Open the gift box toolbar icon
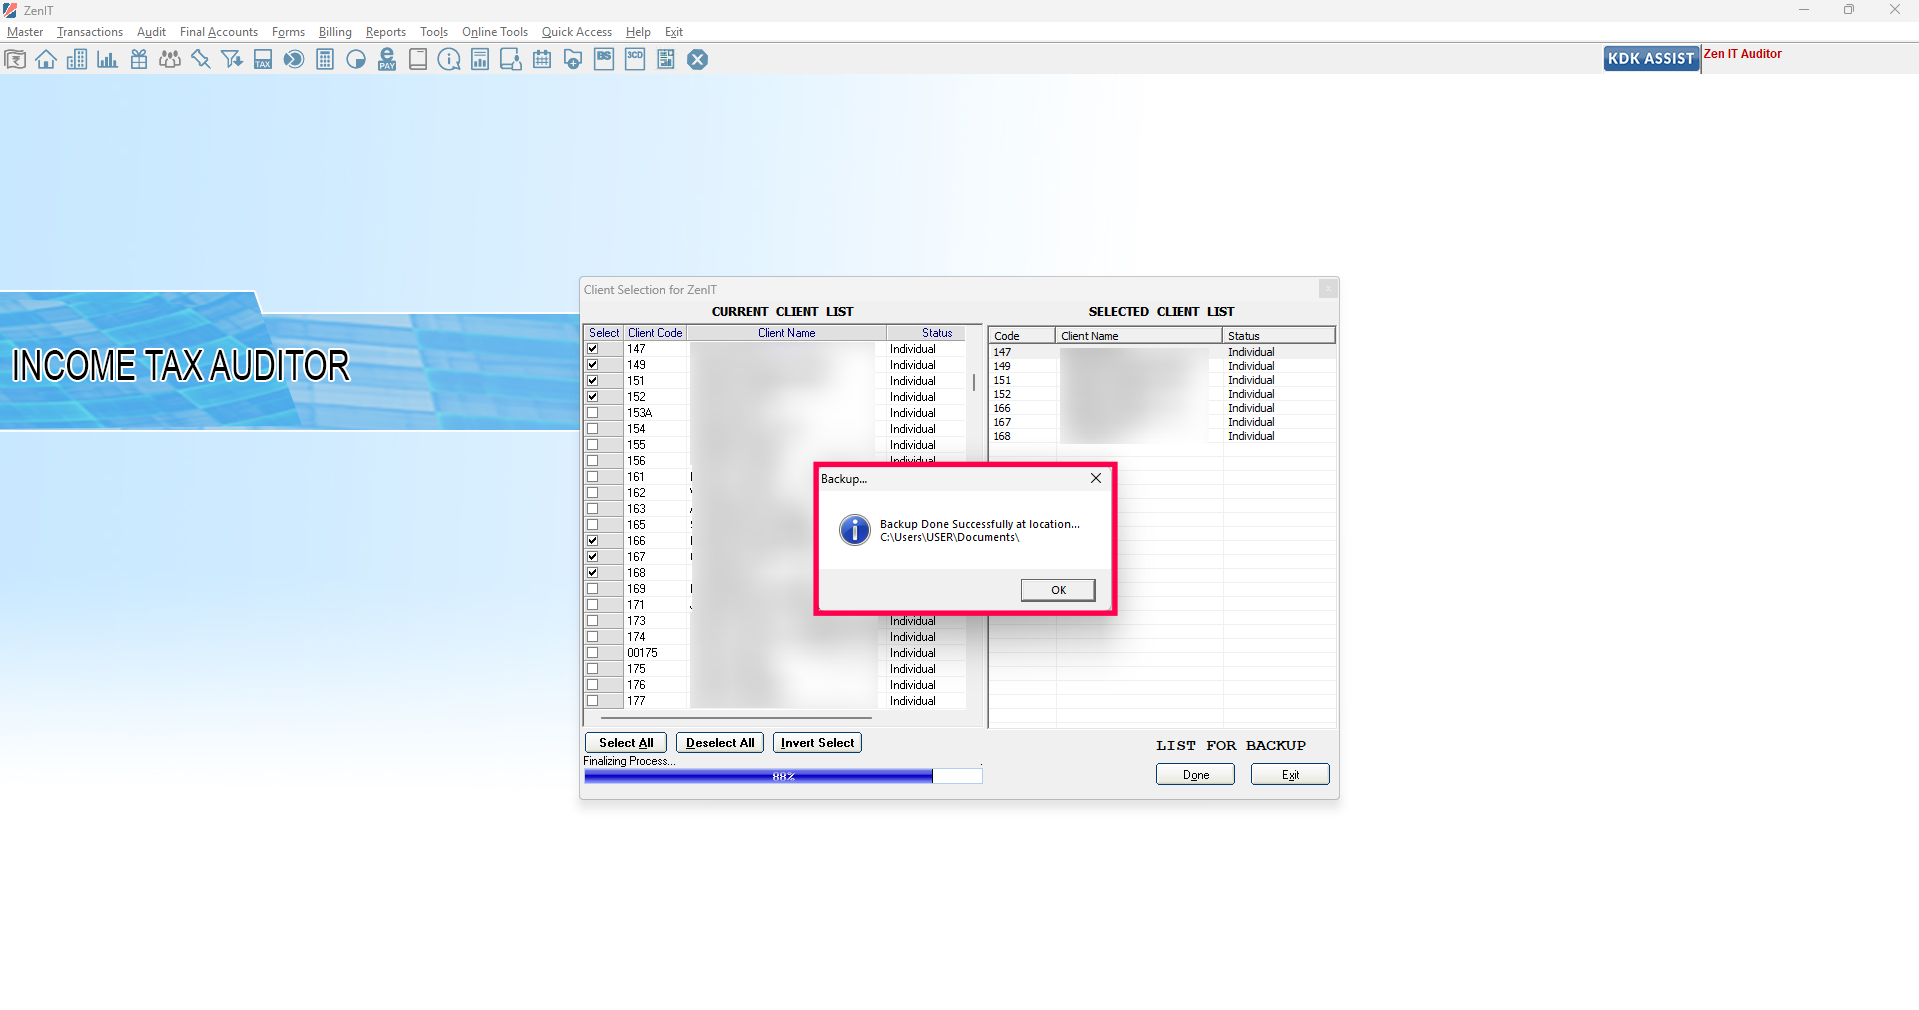1919x1010 pixels. click(139, 60)
